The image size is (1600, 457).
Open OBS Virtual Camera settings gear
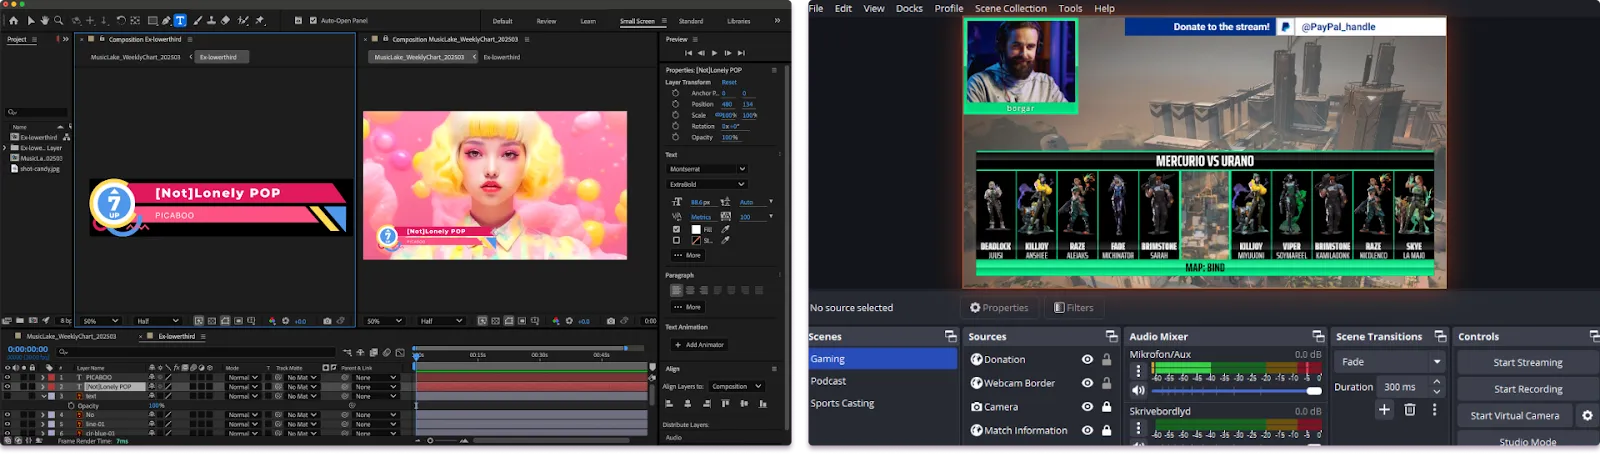[x=1587, y=415]
